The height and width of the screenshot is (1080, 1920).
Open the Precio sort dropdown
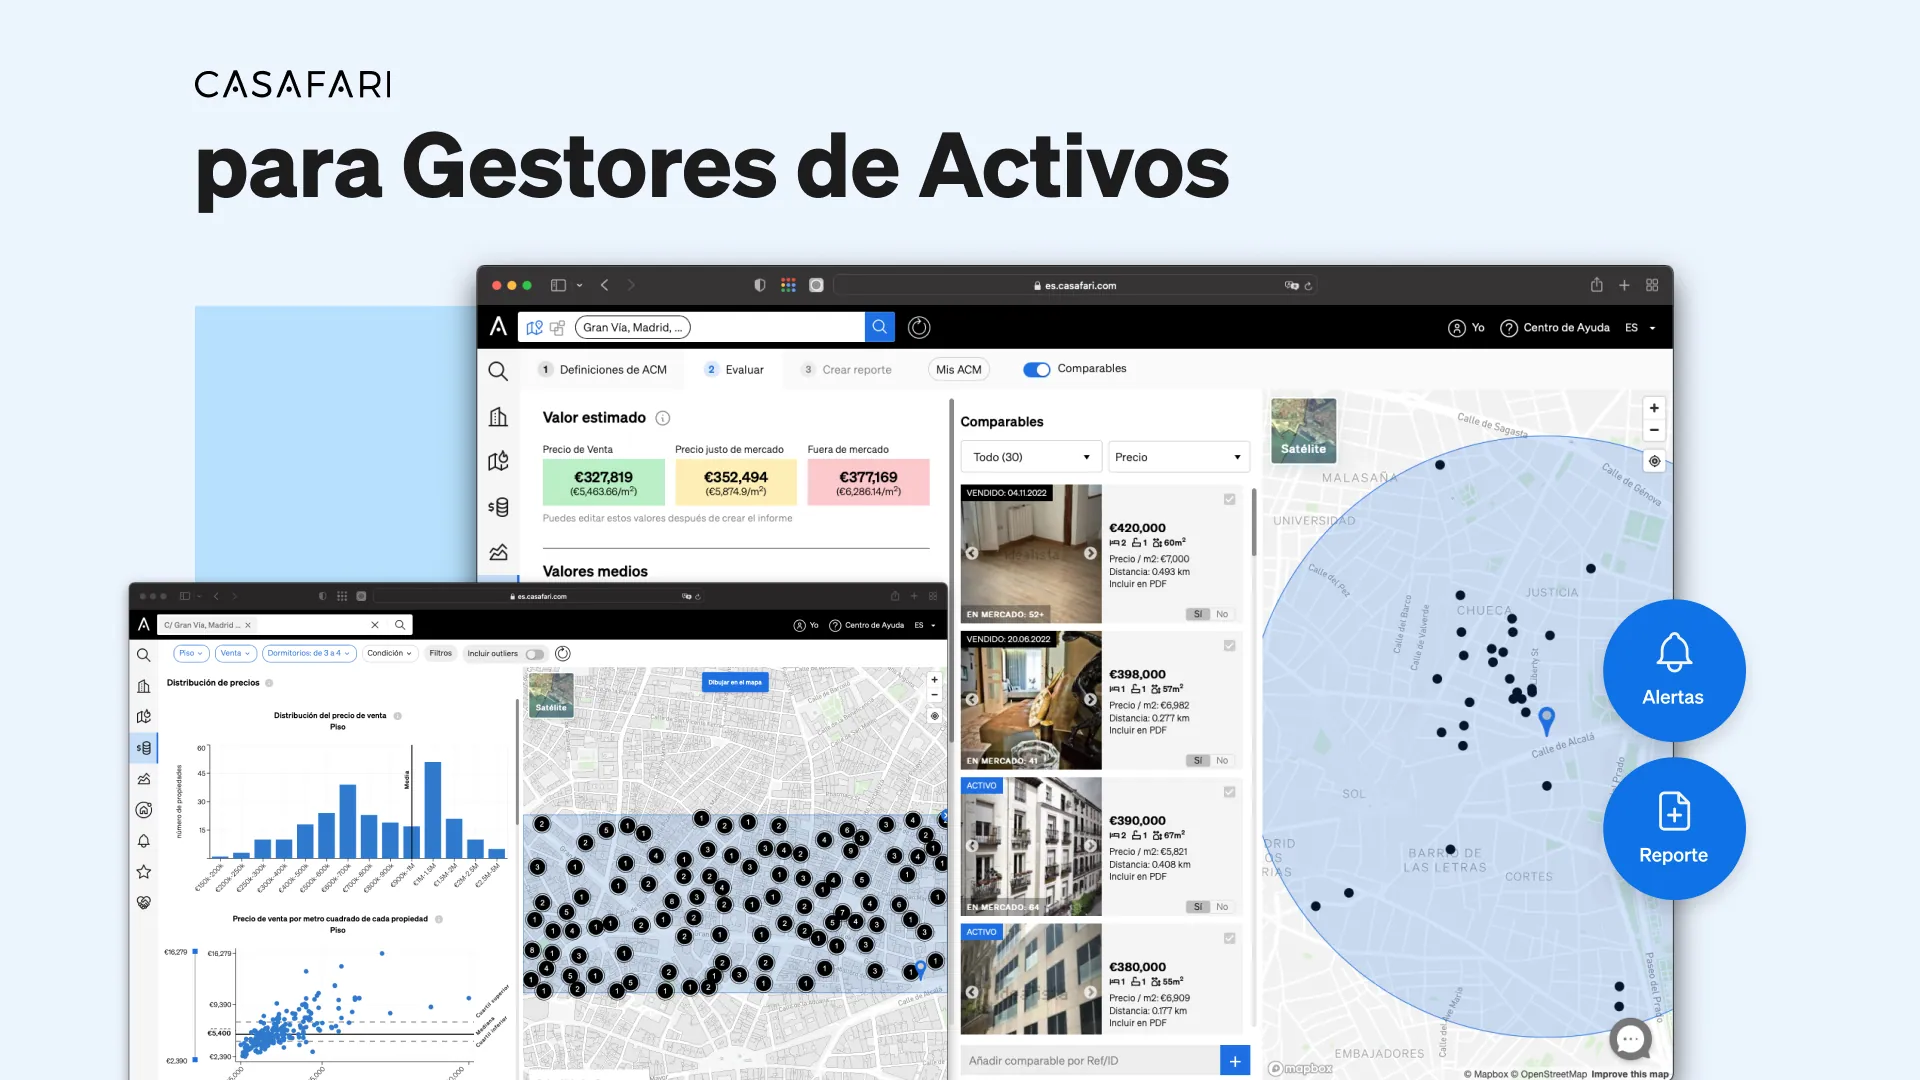[x=1179, y=457]
